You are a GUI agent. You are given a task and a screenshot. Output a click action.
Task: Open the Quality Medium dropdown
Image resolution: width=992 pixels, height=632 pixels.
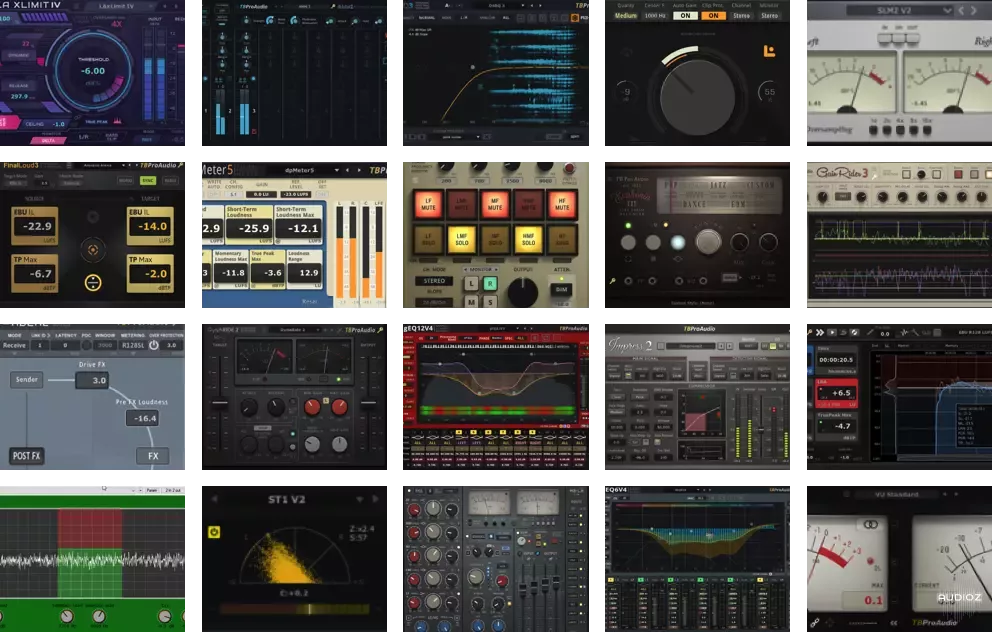pos(626,15)
